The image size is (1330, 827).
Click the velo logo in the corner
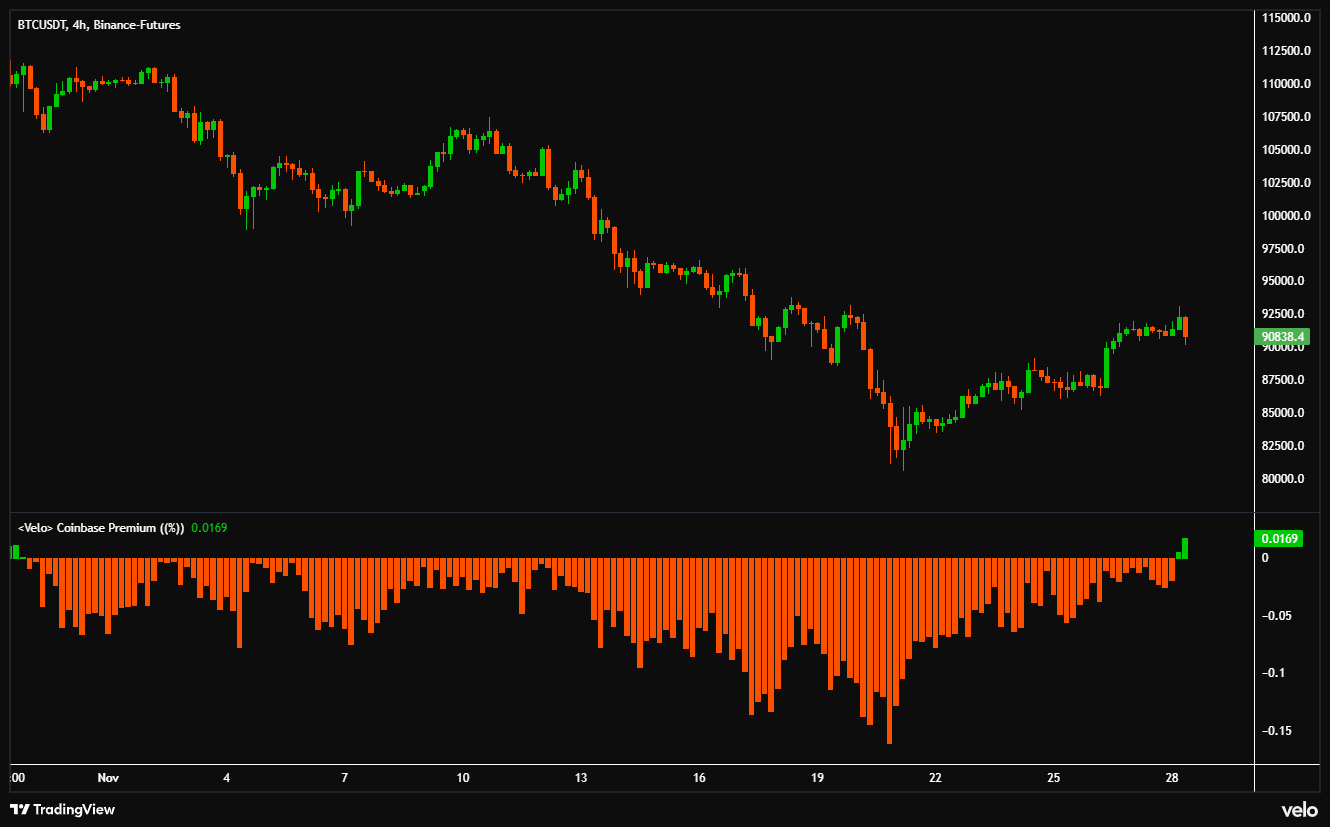click(x=1297, y=809)
